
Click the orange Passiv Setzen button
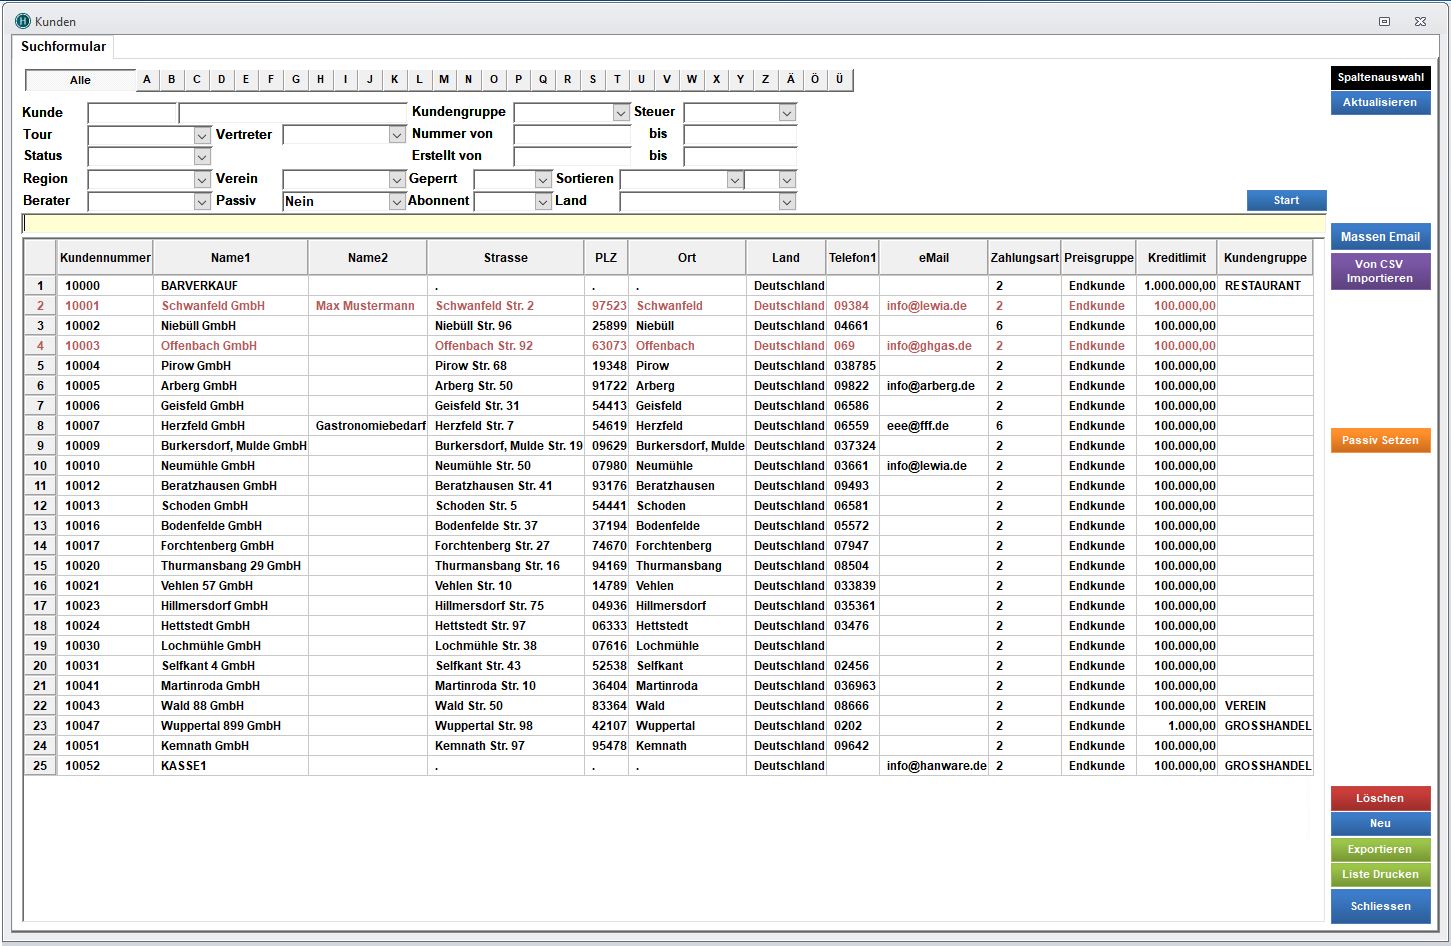click(x=1380, y=441)
